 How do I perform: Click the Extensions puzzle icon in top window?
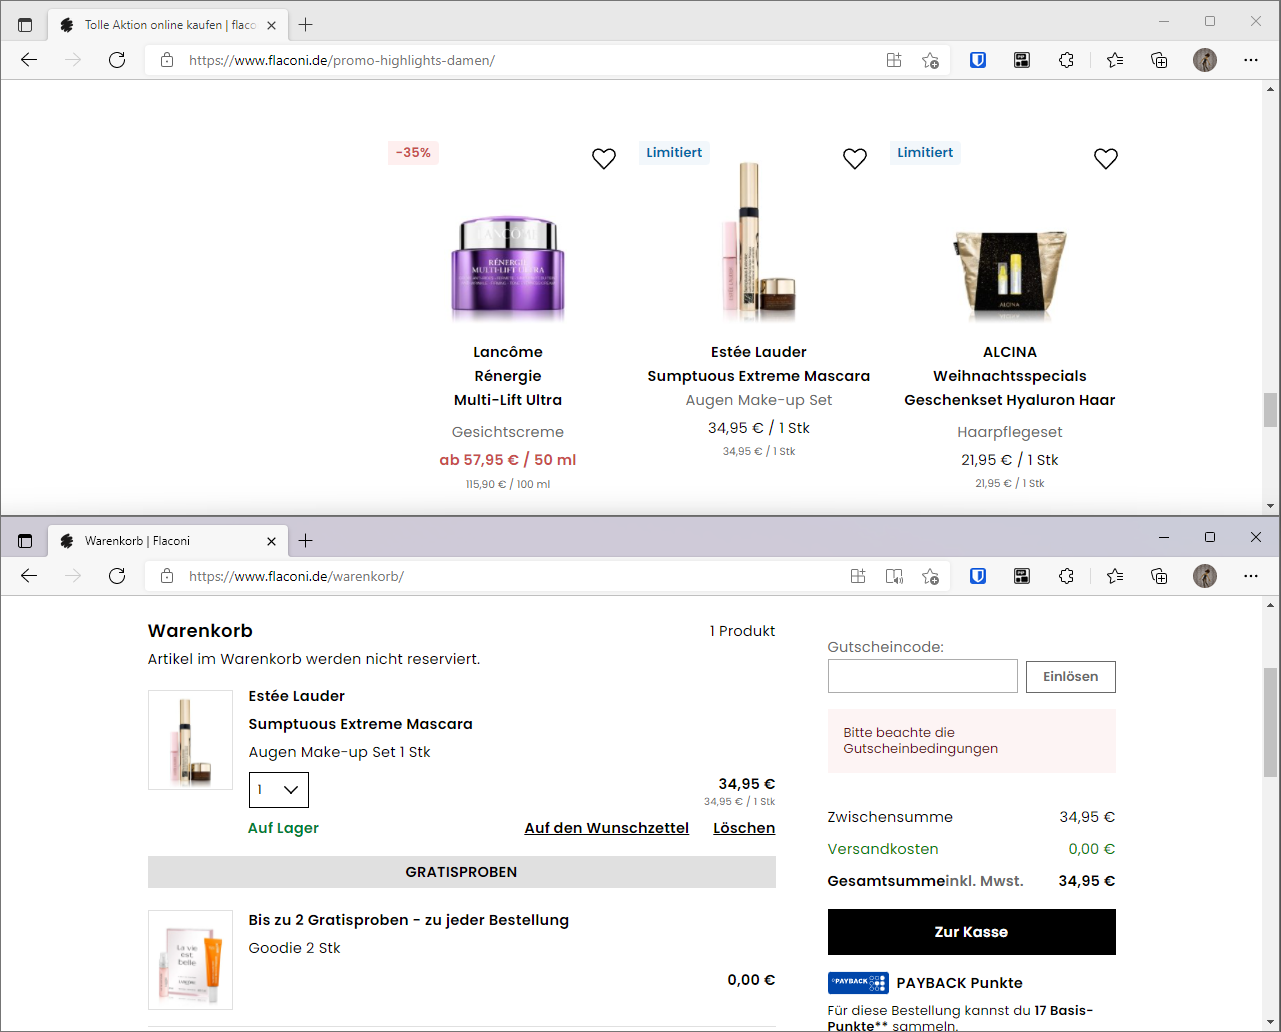(1066, 60)
